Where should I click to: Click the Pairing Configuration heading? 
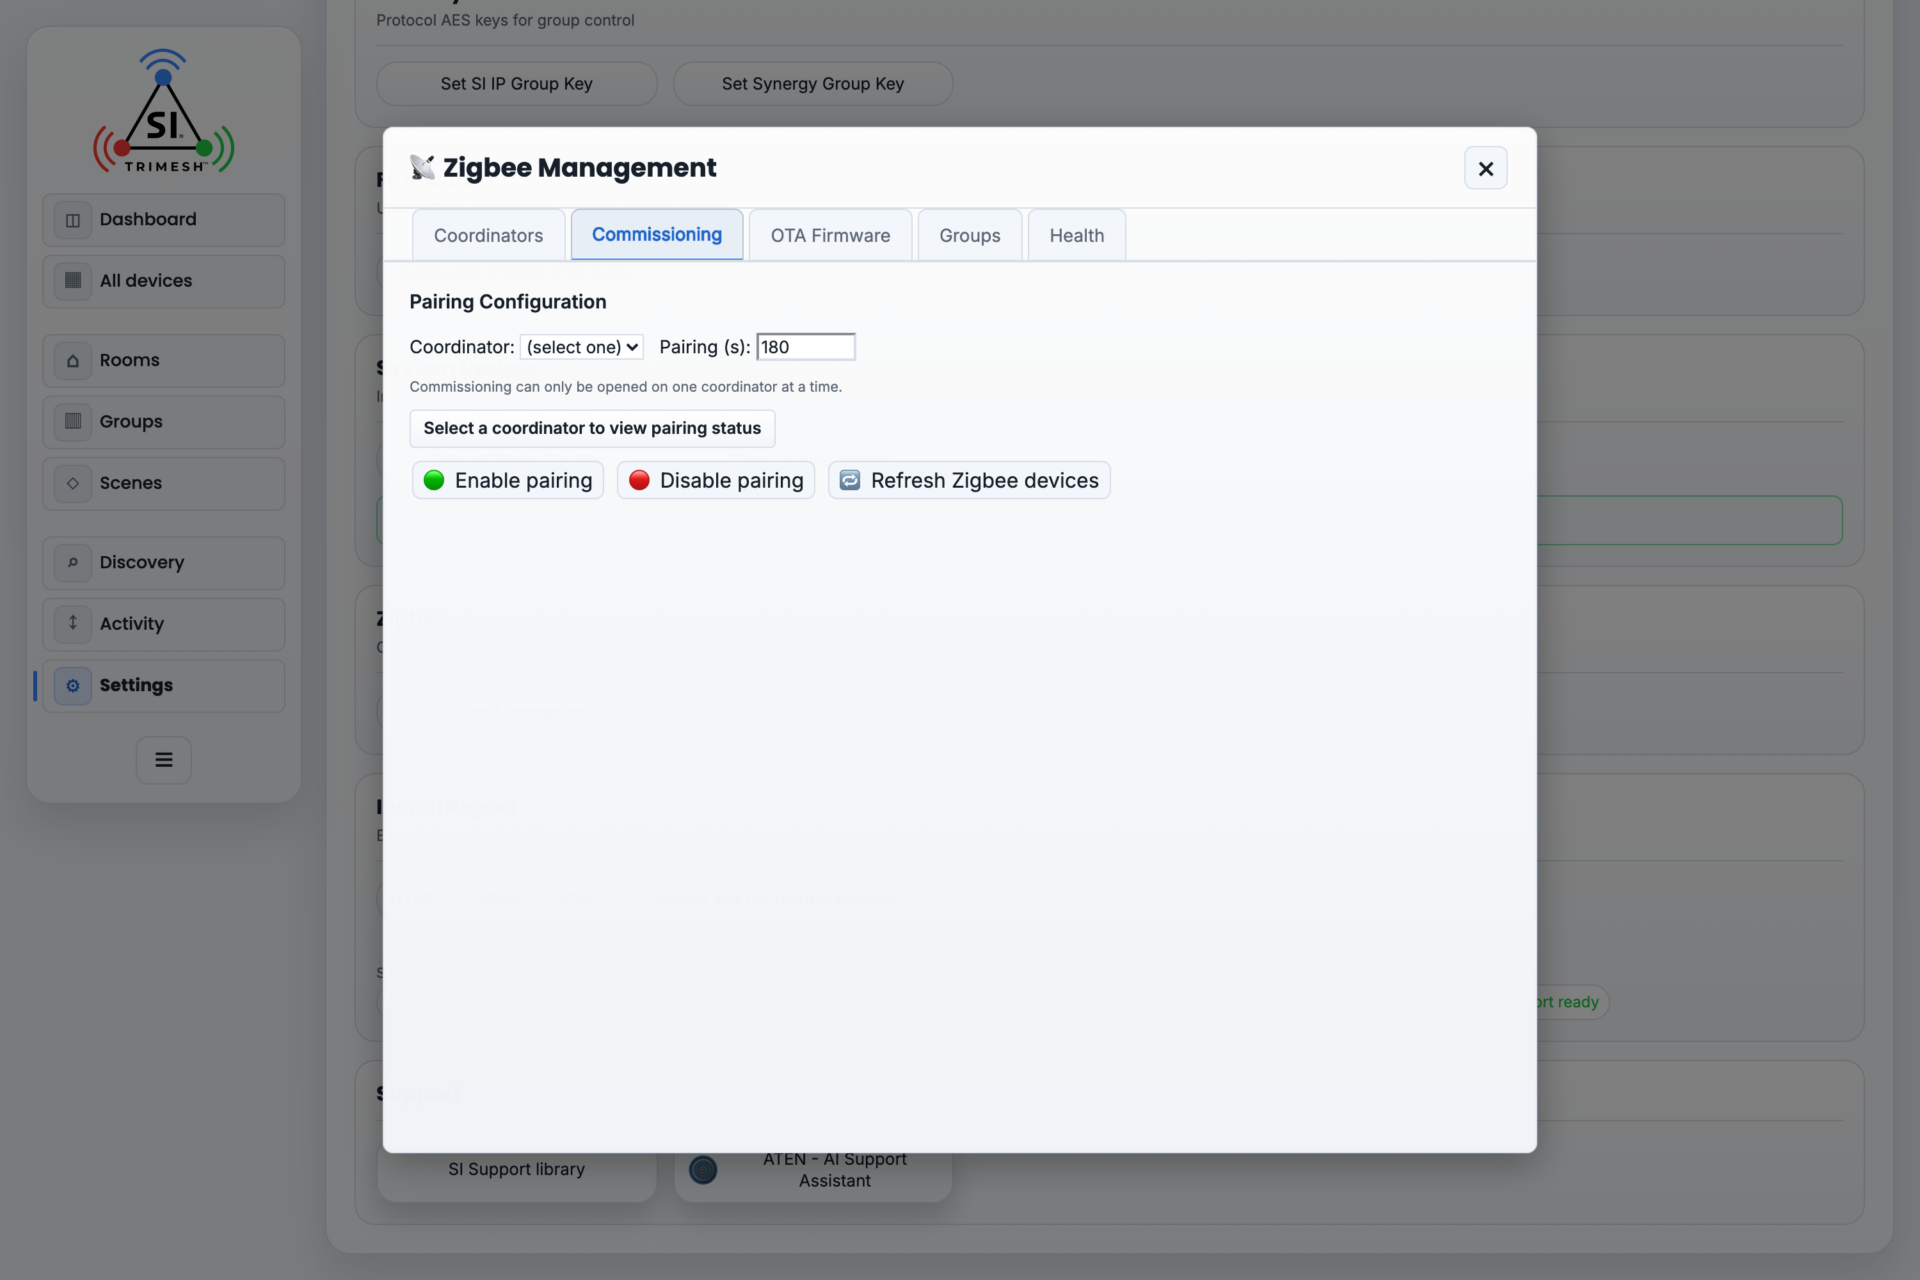(x=508, y=302)
